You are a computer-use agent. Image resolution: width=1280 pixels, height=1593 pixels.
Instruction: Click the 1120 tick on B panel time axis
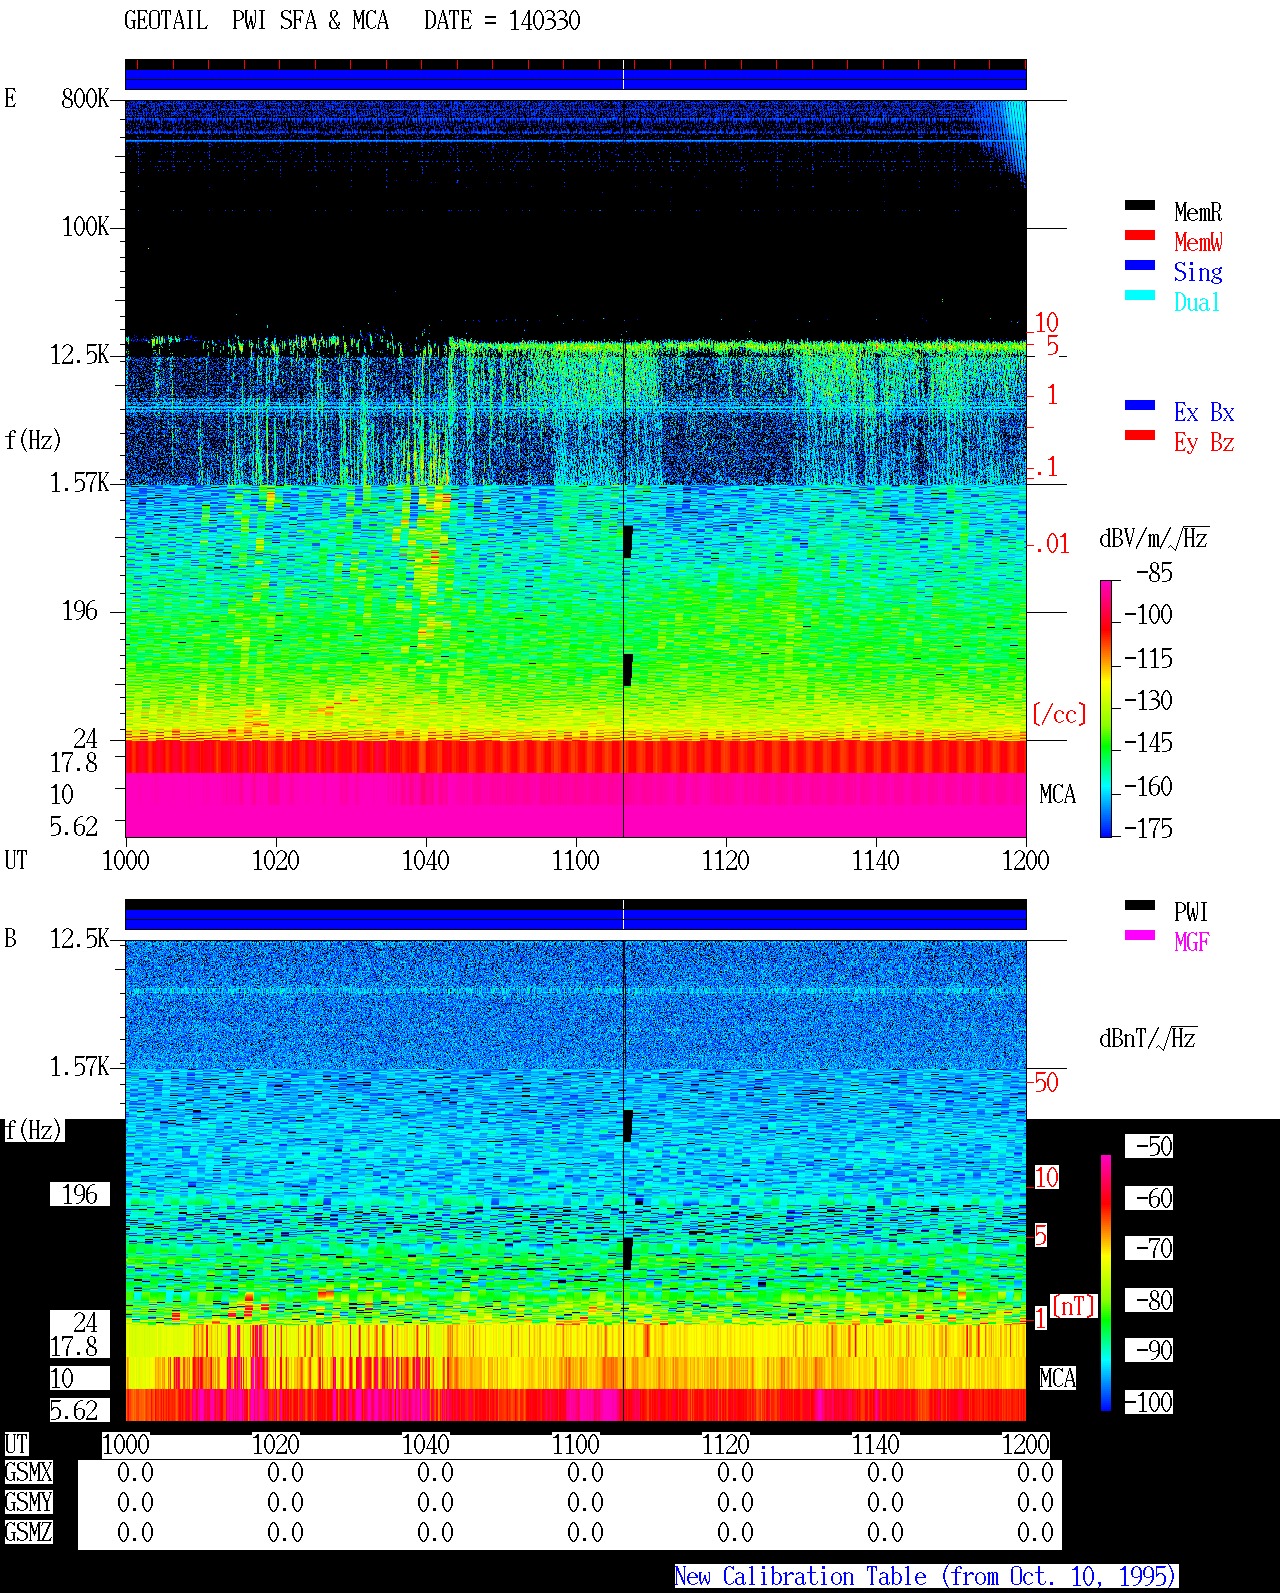pos(725,1444)
